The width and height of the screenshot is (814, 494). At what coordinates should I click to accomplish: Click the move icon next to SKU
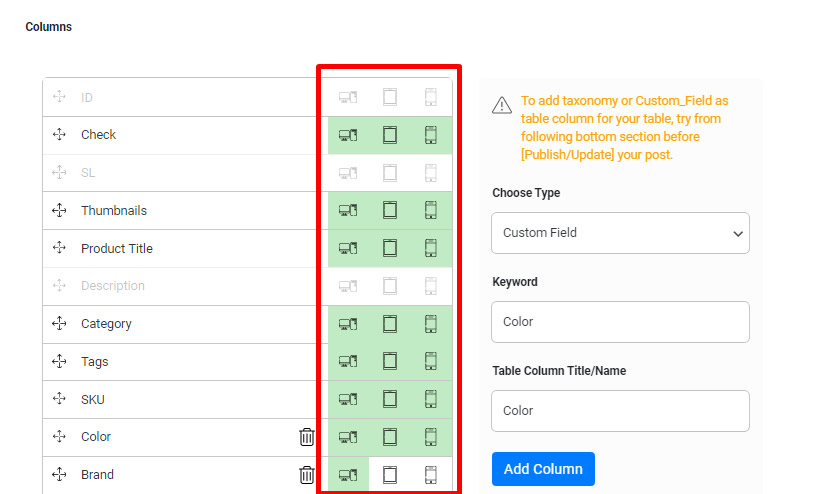coord(59,400)
